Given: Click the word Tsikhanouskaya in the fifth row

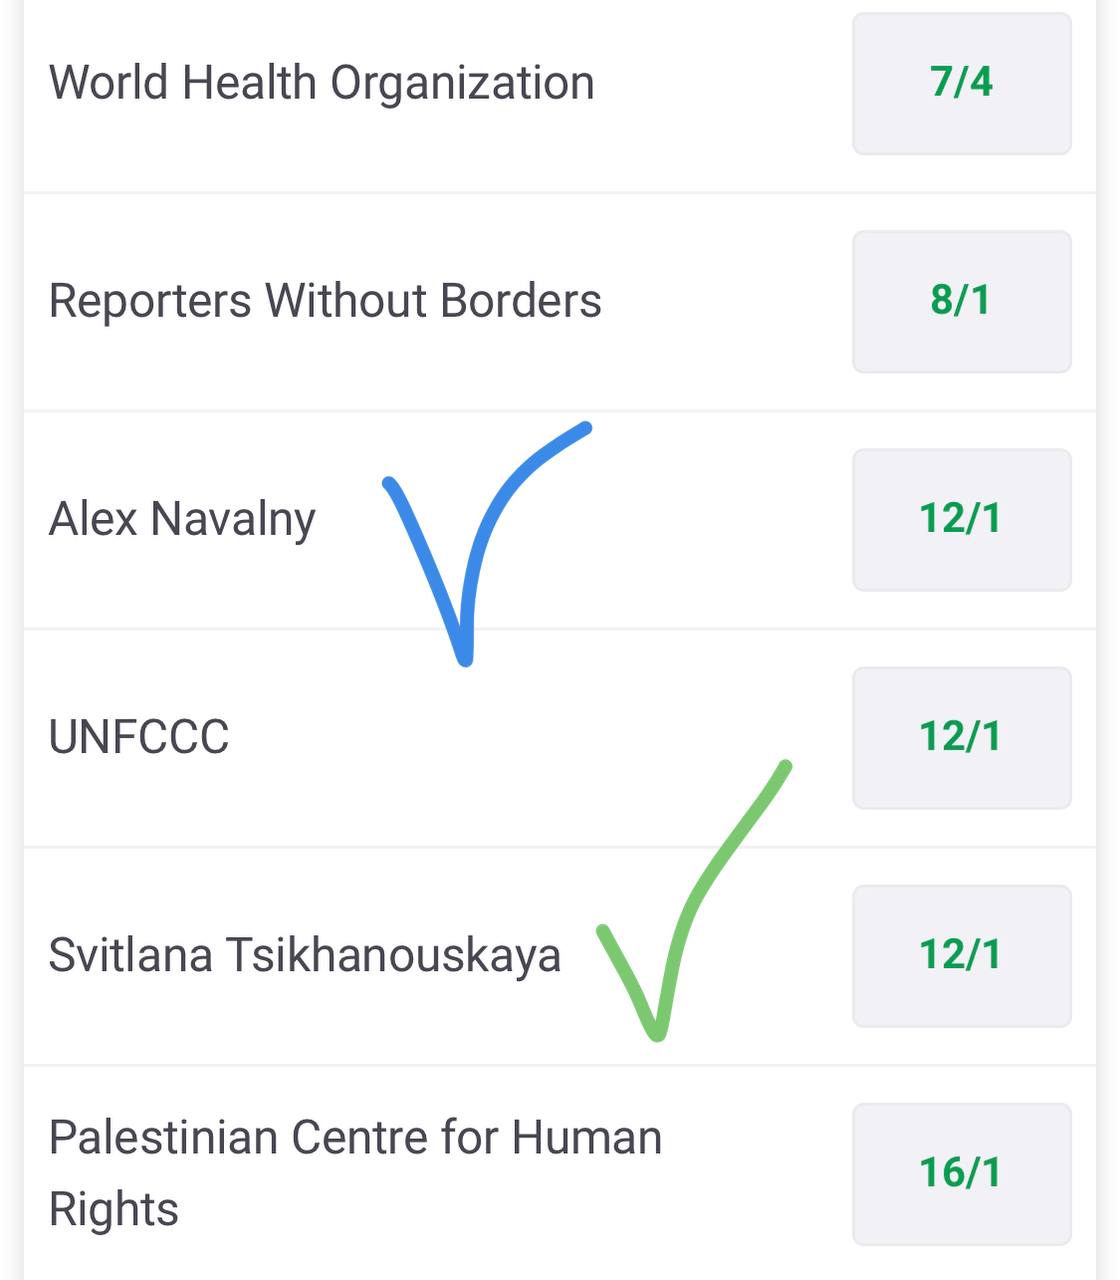Looking at the screenshot, I should [x=392, y=955].
